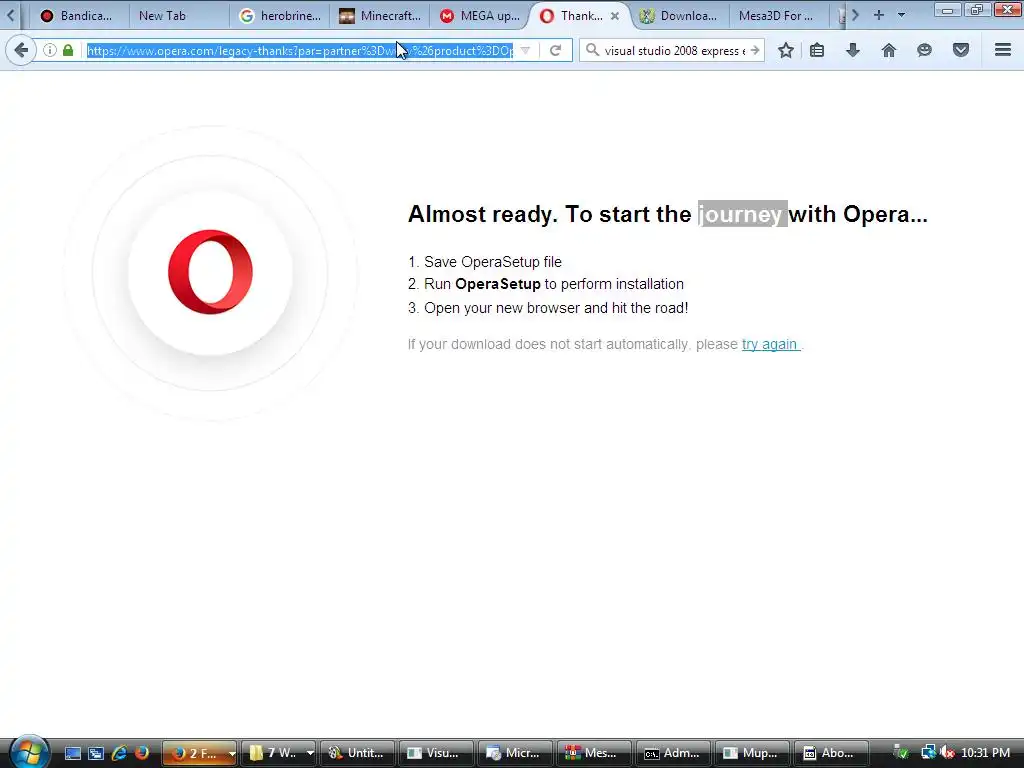This screenshot has width=1024, height=768.
Task: Show bookmarks list icon
Action: coord(817,50)
